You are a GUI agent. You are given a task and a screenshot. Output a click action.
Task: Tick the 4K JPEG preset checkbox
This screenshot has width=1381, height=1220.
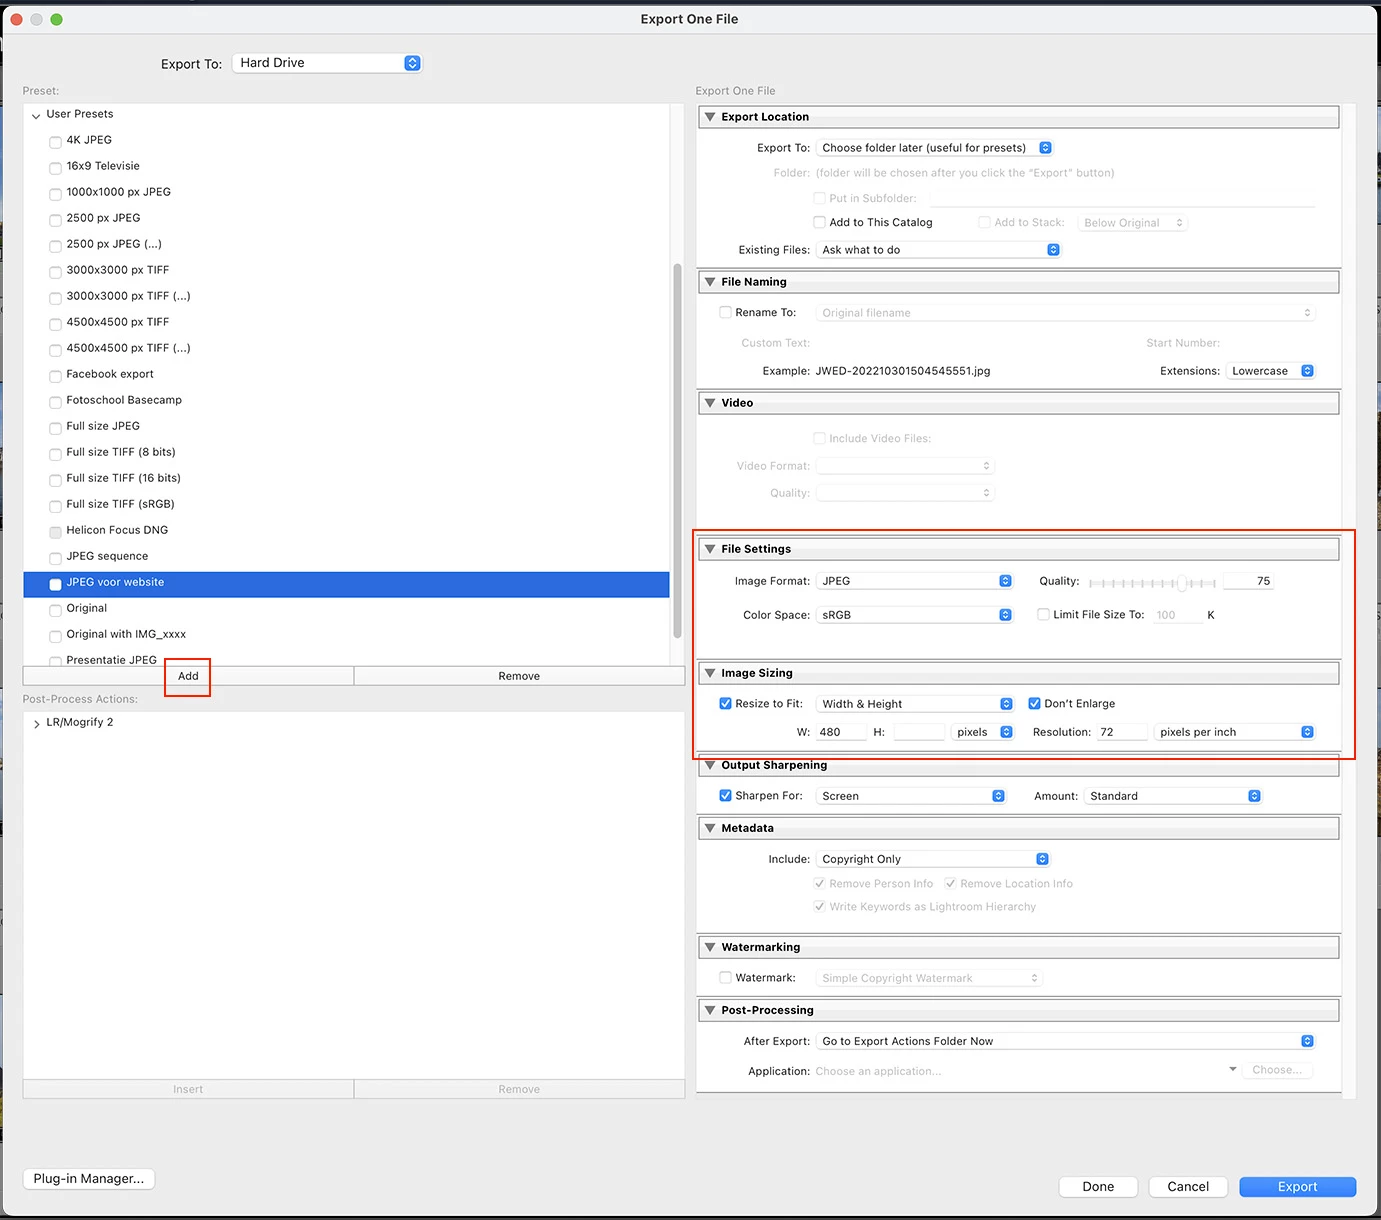tap(56, 141)
